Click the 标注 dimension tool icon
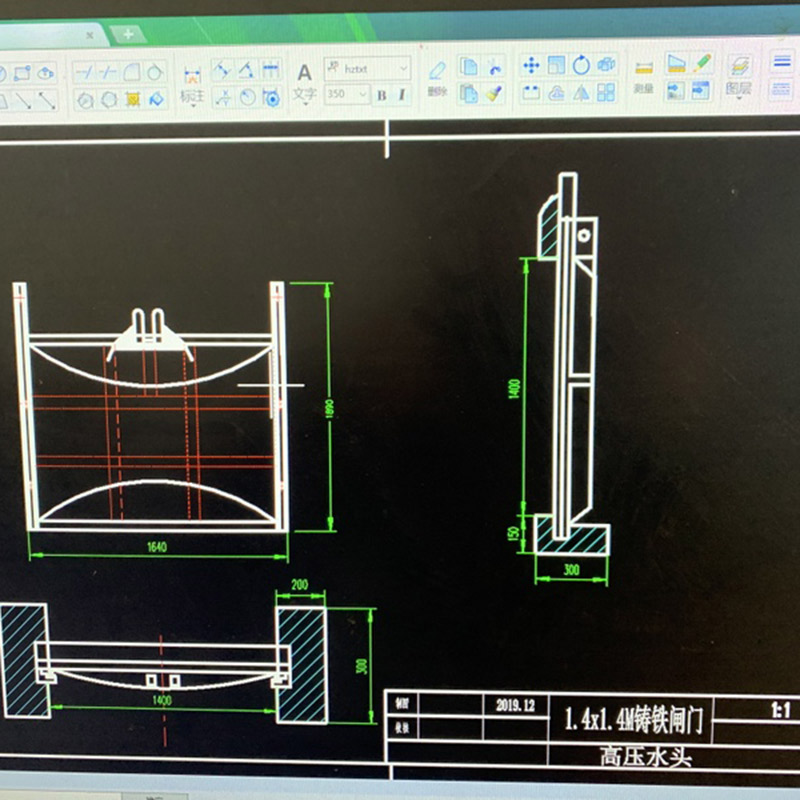 pyautogui.click(x=192, y=77)
